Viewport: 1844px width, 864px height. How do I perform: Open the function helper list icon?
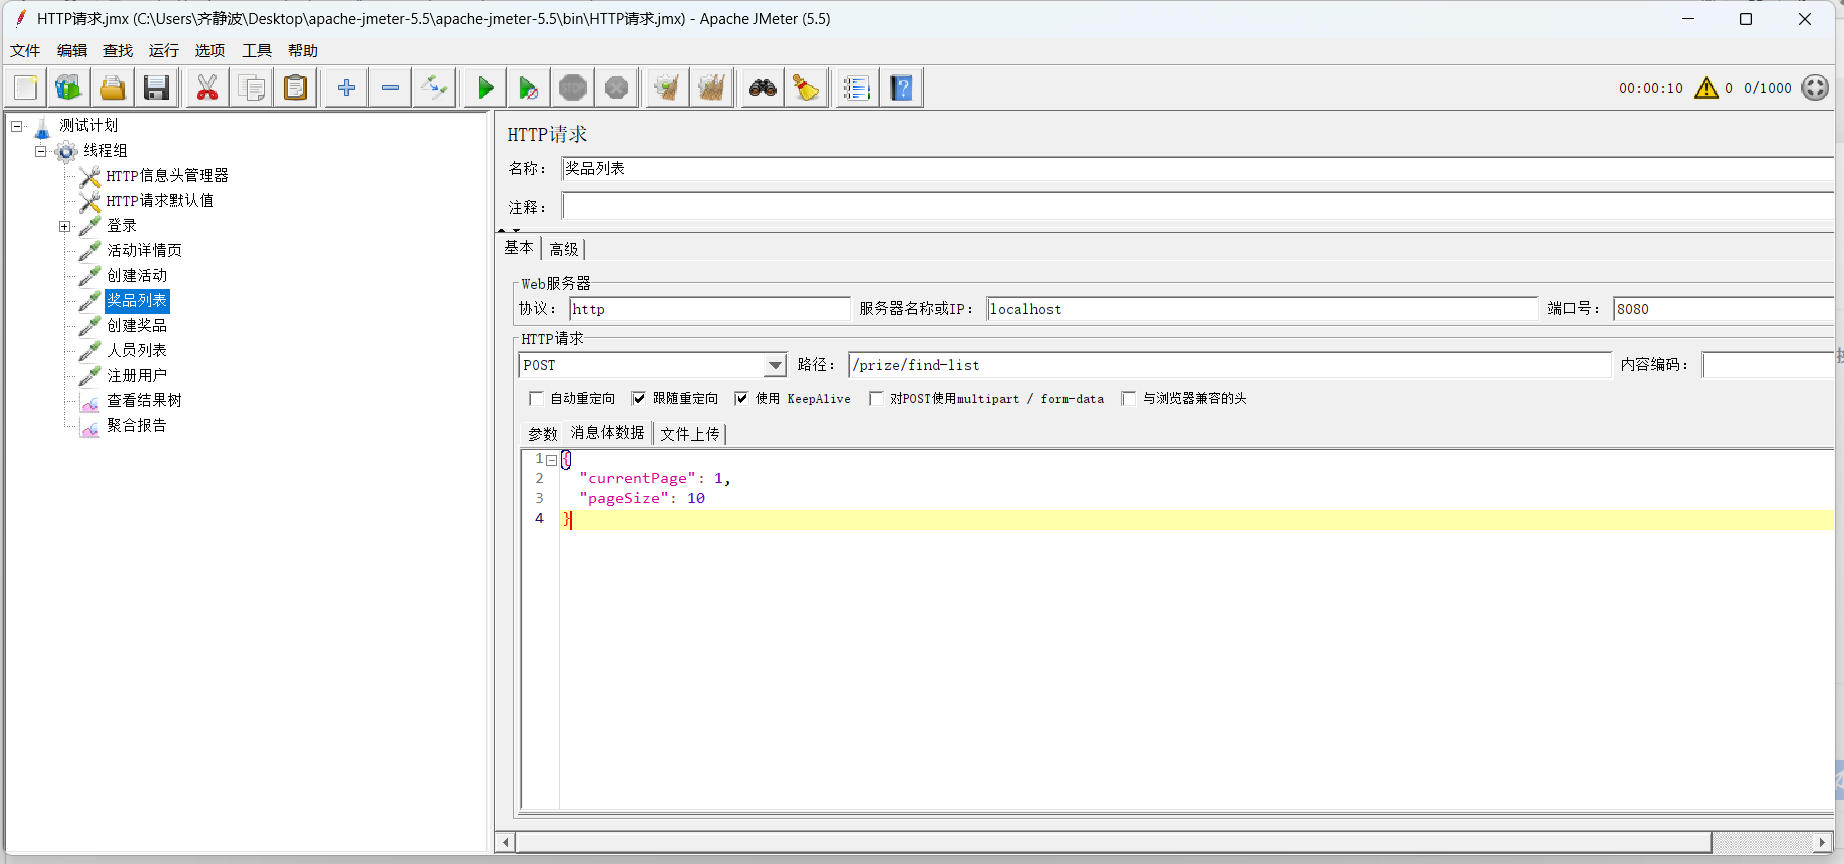coord(856,88)
